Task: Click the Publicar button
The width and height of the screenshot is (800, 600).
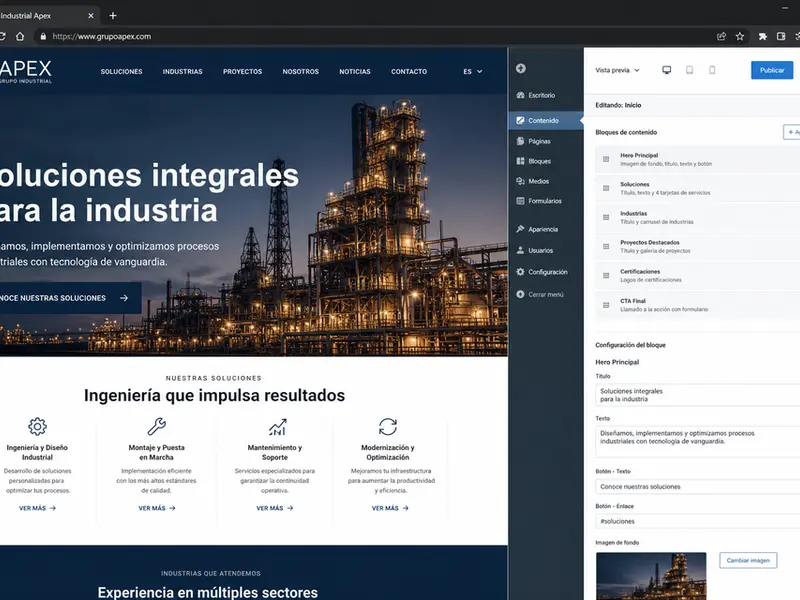Action: pos(772,70)
